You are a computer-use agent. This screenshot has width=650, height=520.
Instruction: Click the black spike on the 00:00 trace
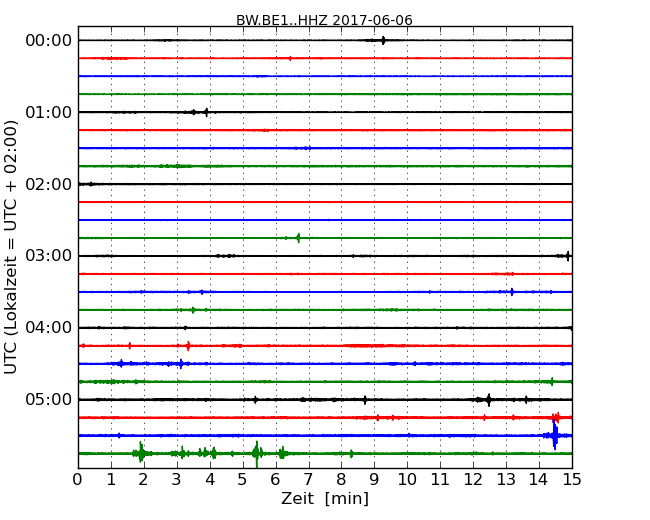pos(383,40)
